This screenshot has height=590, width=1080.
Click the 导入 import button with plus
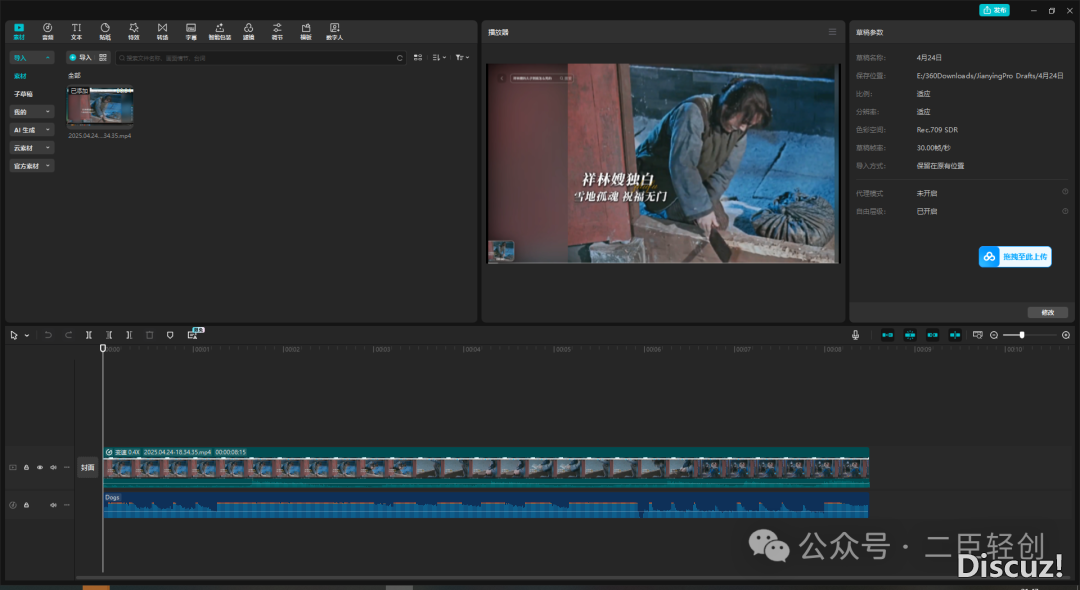(x=80, y=58)
